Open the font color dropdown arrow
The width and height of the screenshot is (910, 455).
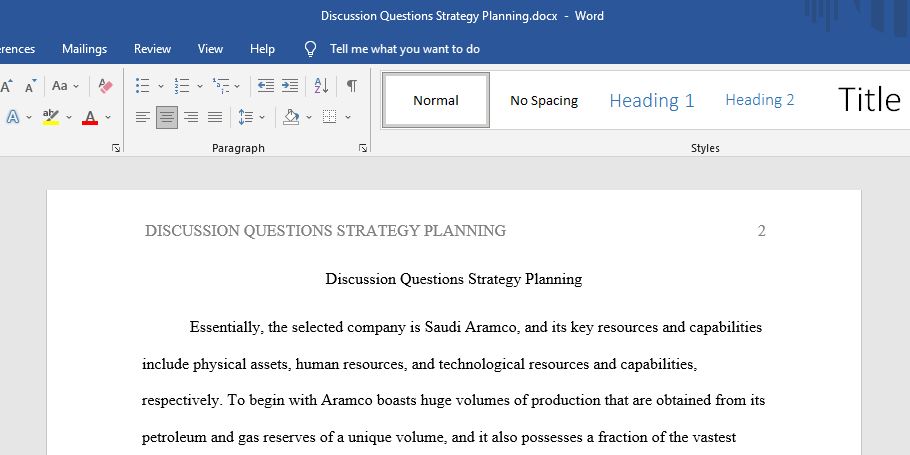pyautogui.click(x=108, y=117)
